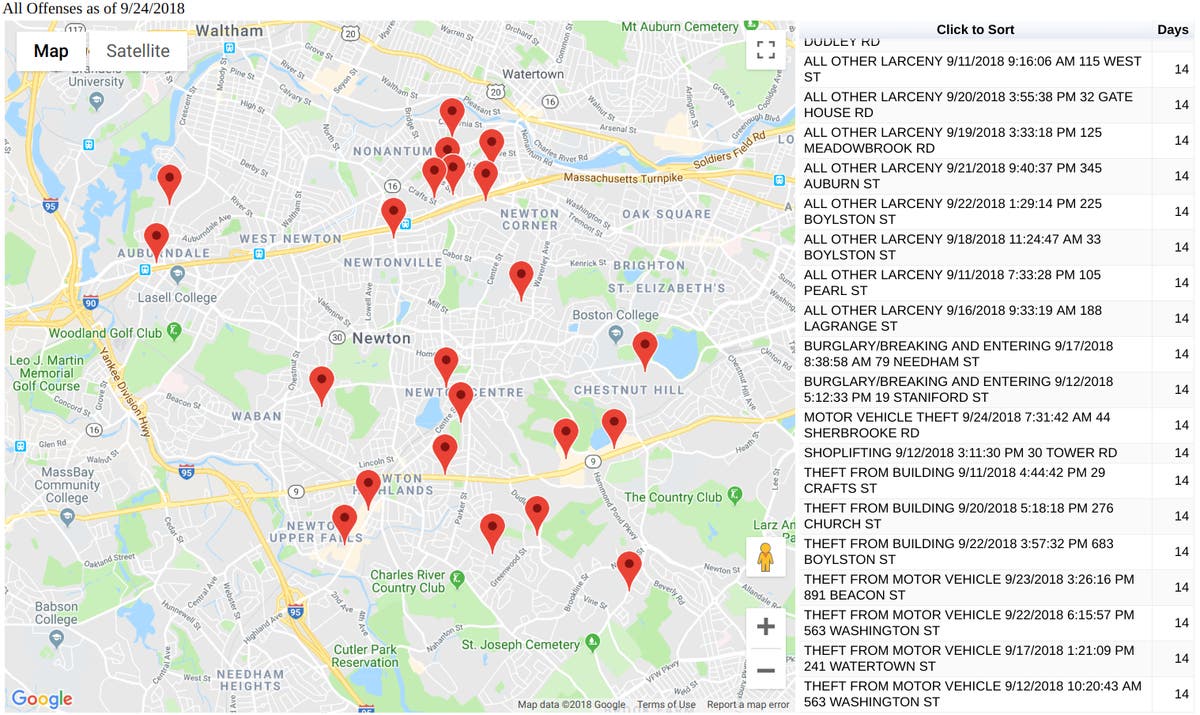
Task: Sort table by Click to Sort header
Action: [974, 29]
